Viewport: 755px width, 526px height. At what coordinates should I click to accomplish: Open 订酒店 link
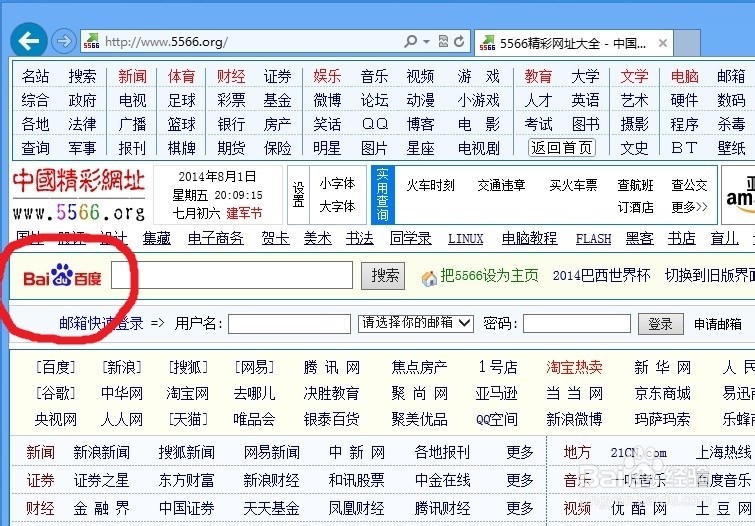tap(636, 207)
